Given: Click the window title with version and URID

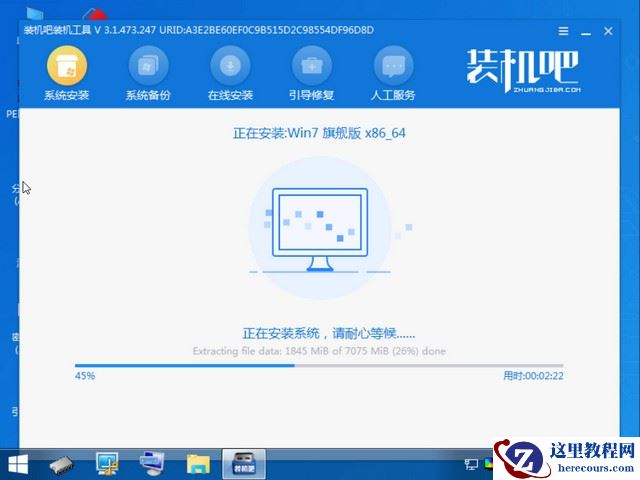Looking at the screenshot, I should click(198, 30).
